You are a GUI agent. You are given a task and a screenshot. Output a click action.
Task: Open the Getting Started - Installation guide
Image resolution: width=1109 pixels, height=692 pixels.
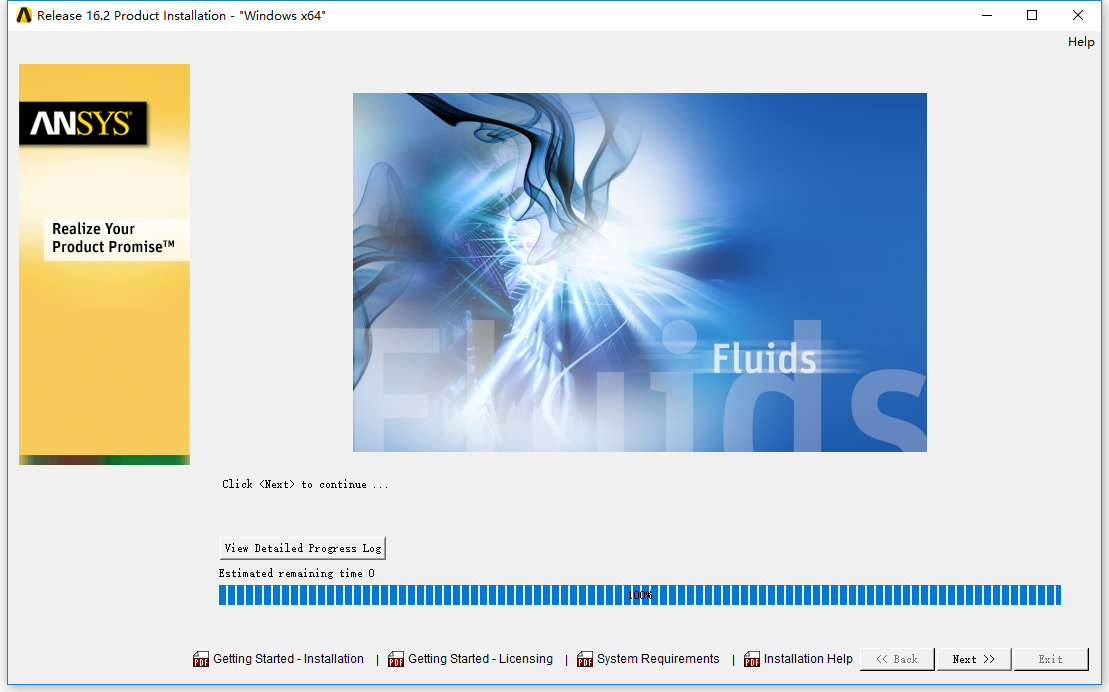tap(289, 659)
